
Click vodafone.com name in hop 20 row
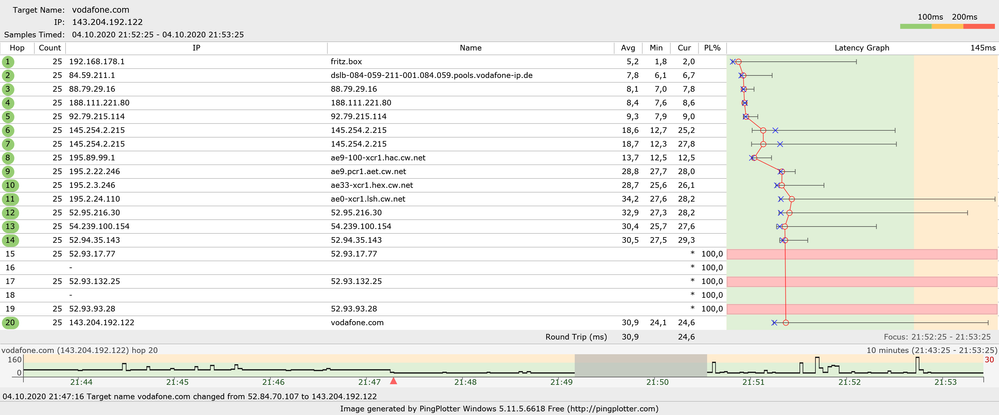357,323
